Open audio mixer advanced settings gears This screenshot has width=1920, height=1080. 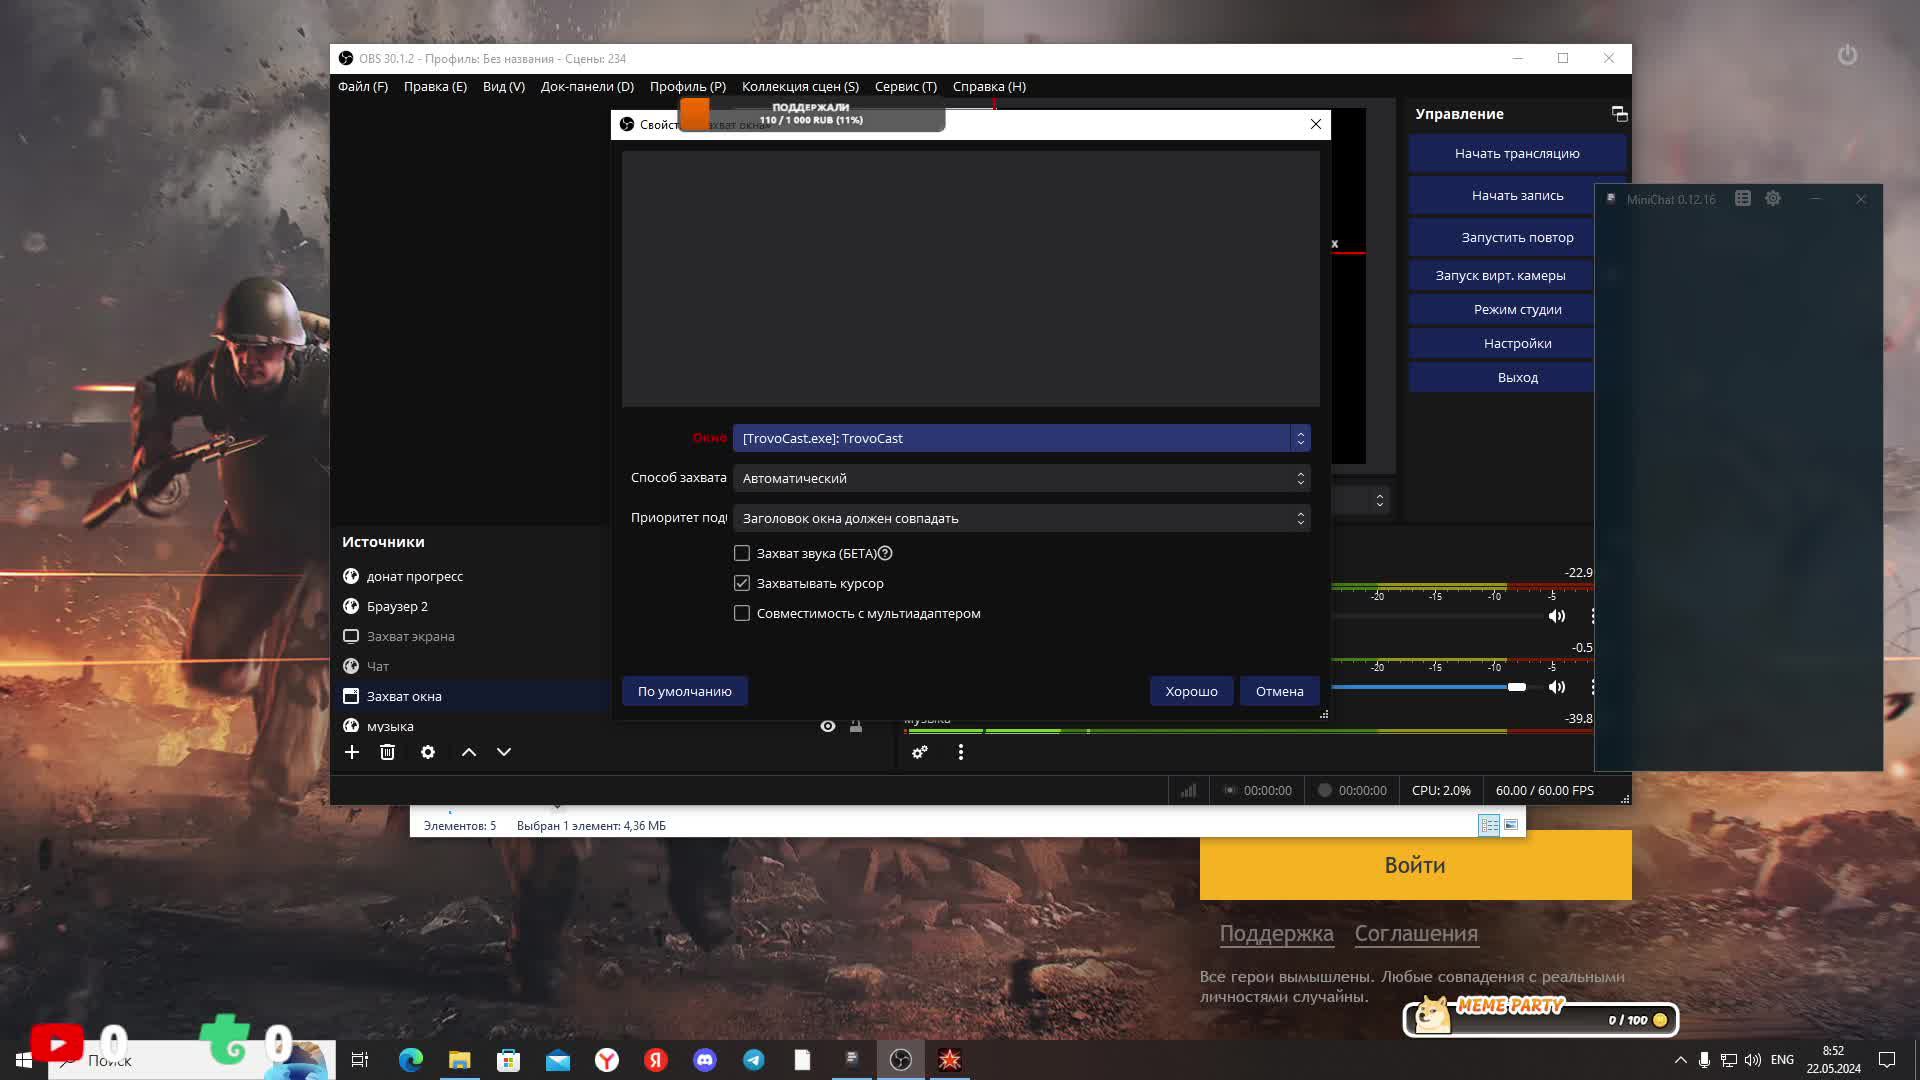920,752
